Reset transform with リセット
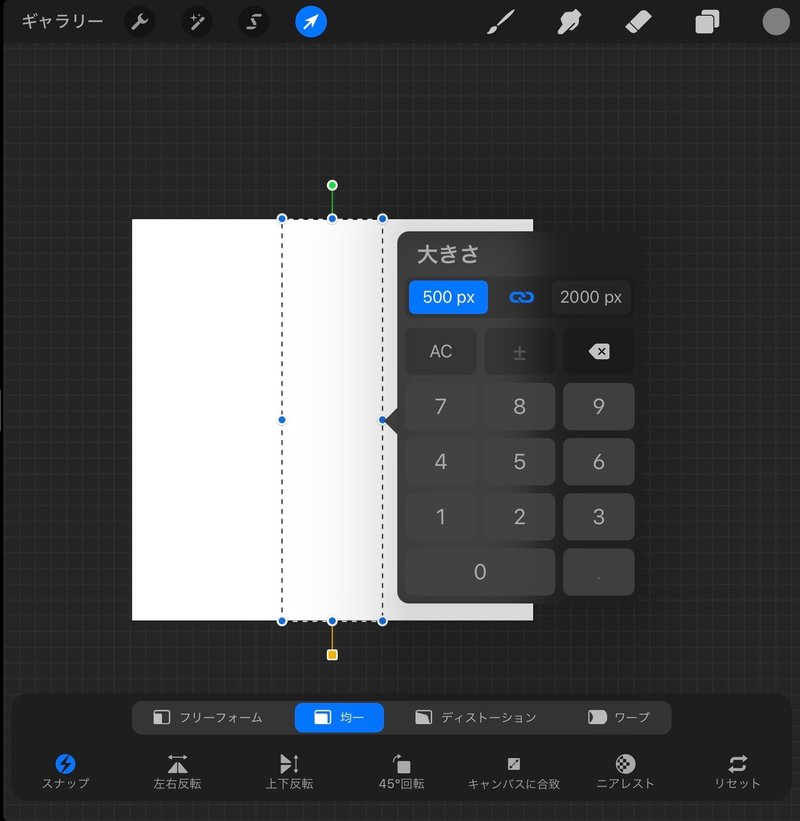 pyautogui.click(x=737, y=771)
